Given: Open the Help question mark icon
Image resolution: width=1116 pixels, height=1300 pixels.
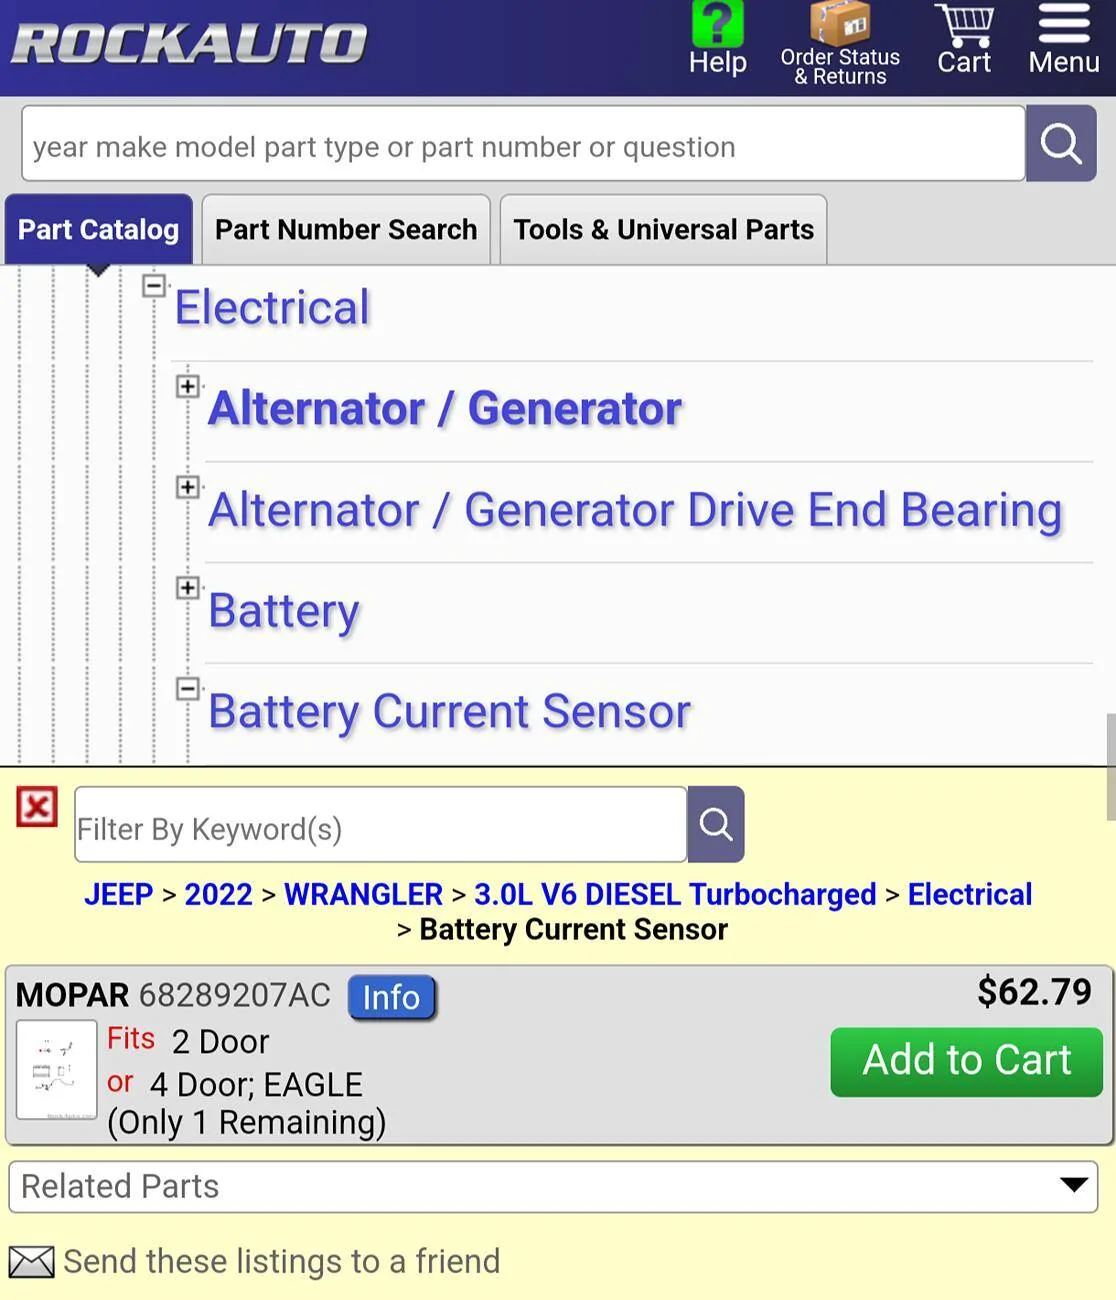Looking at the screenshot, I should coord(717,24).
